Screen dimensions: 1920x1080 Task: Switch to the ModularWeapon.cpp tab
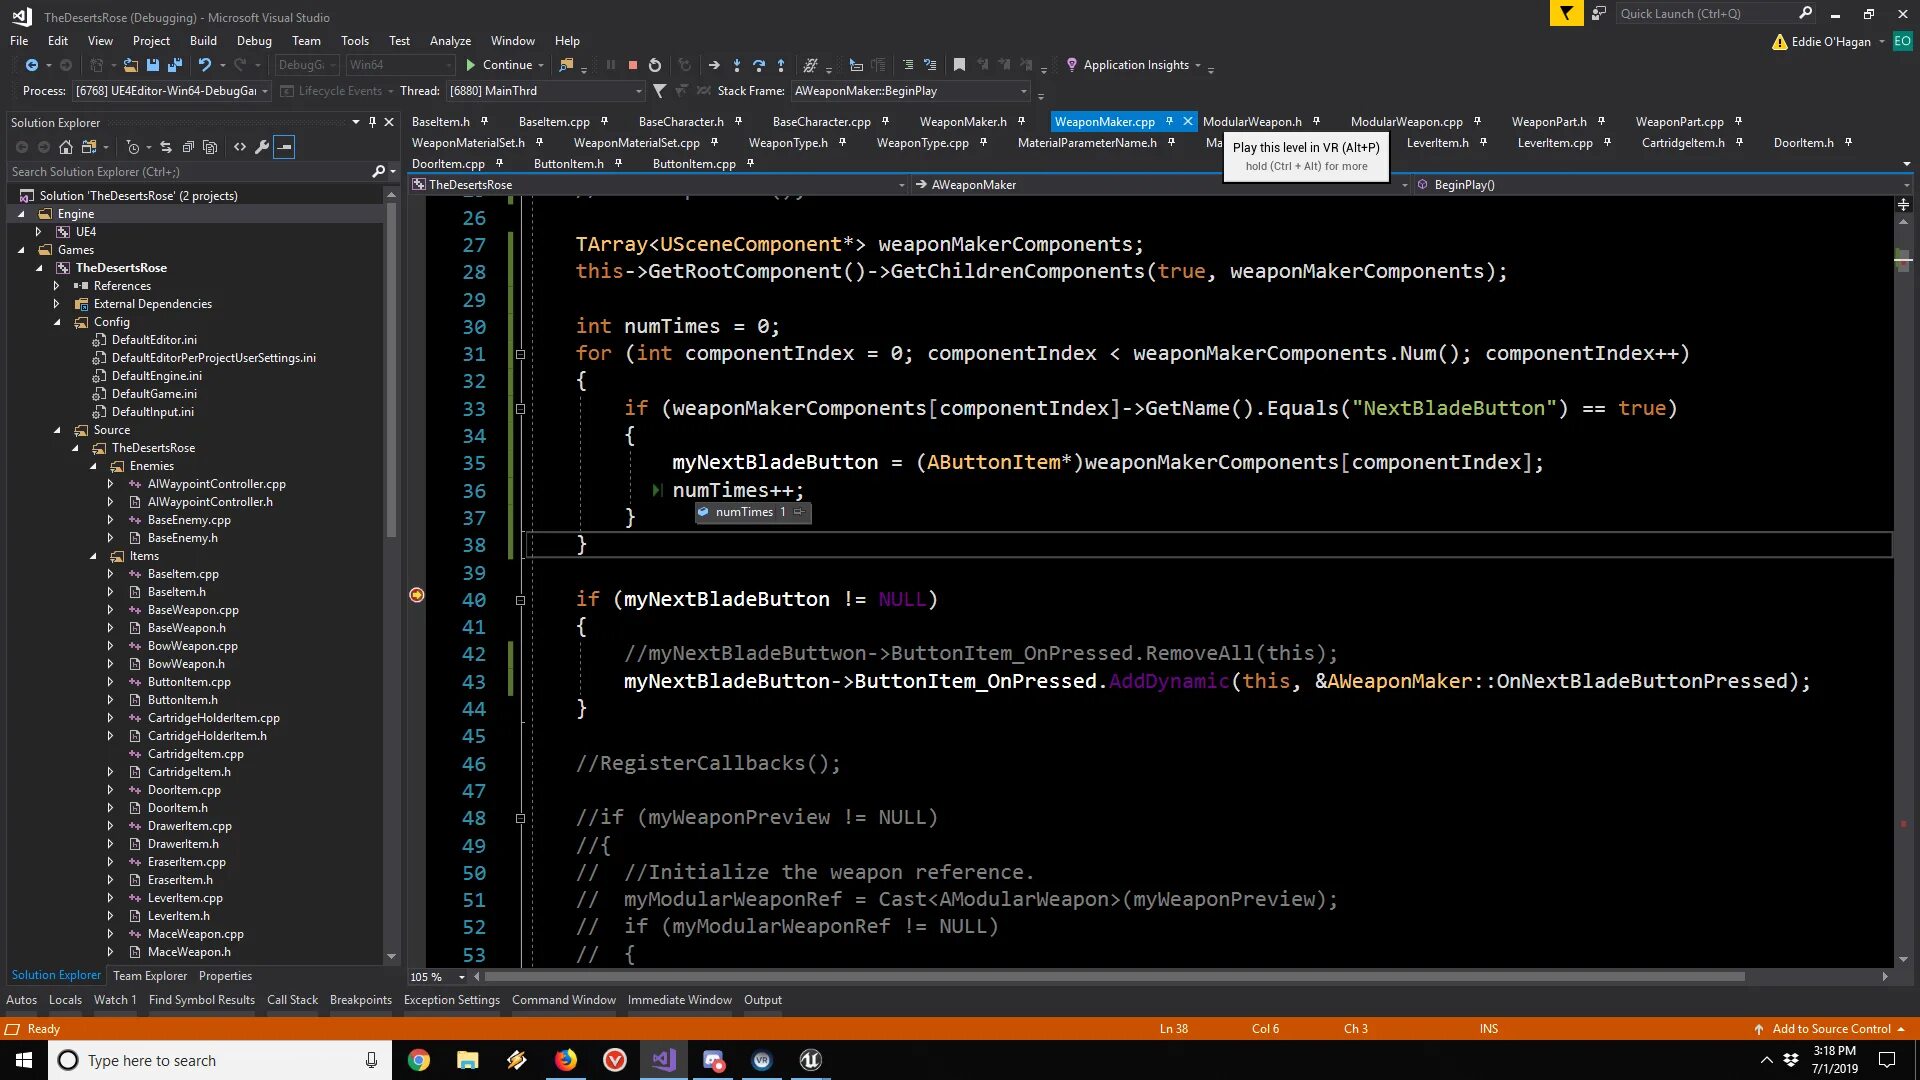(1406, 121)
